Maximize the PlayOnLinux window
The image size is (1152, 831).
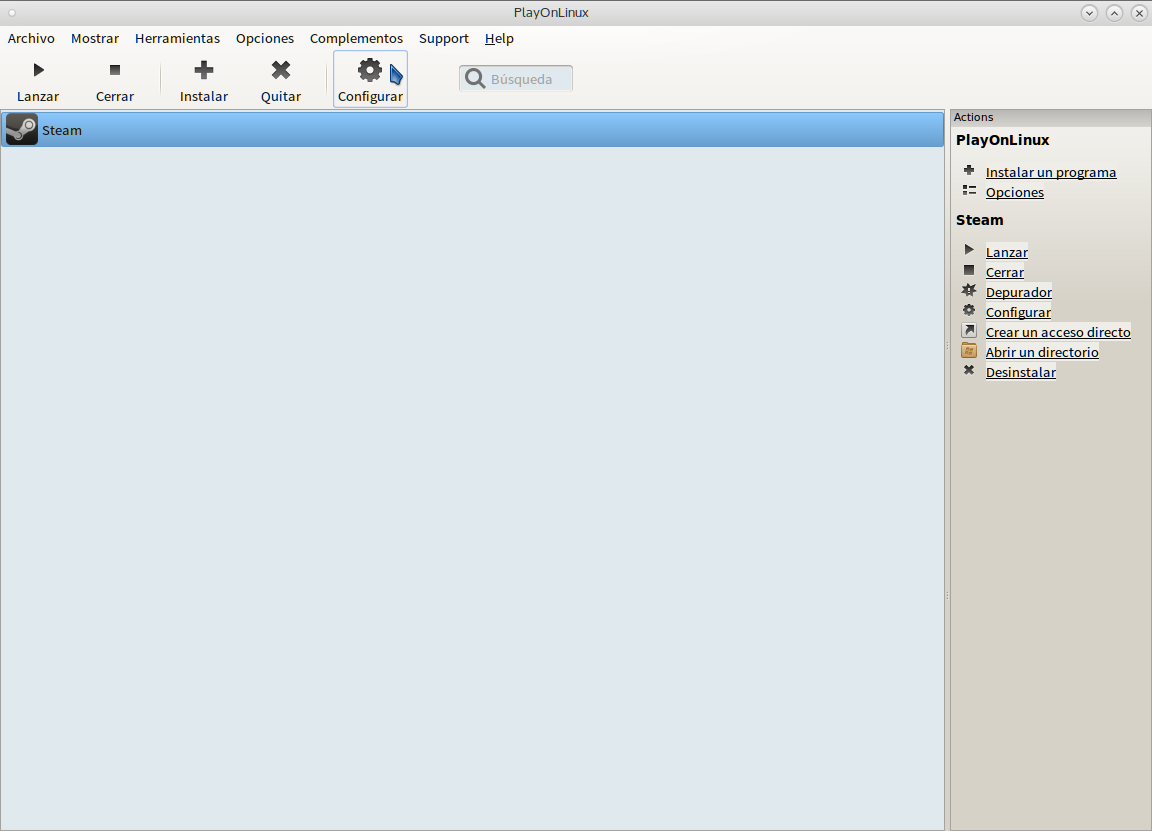(1115, 12)
